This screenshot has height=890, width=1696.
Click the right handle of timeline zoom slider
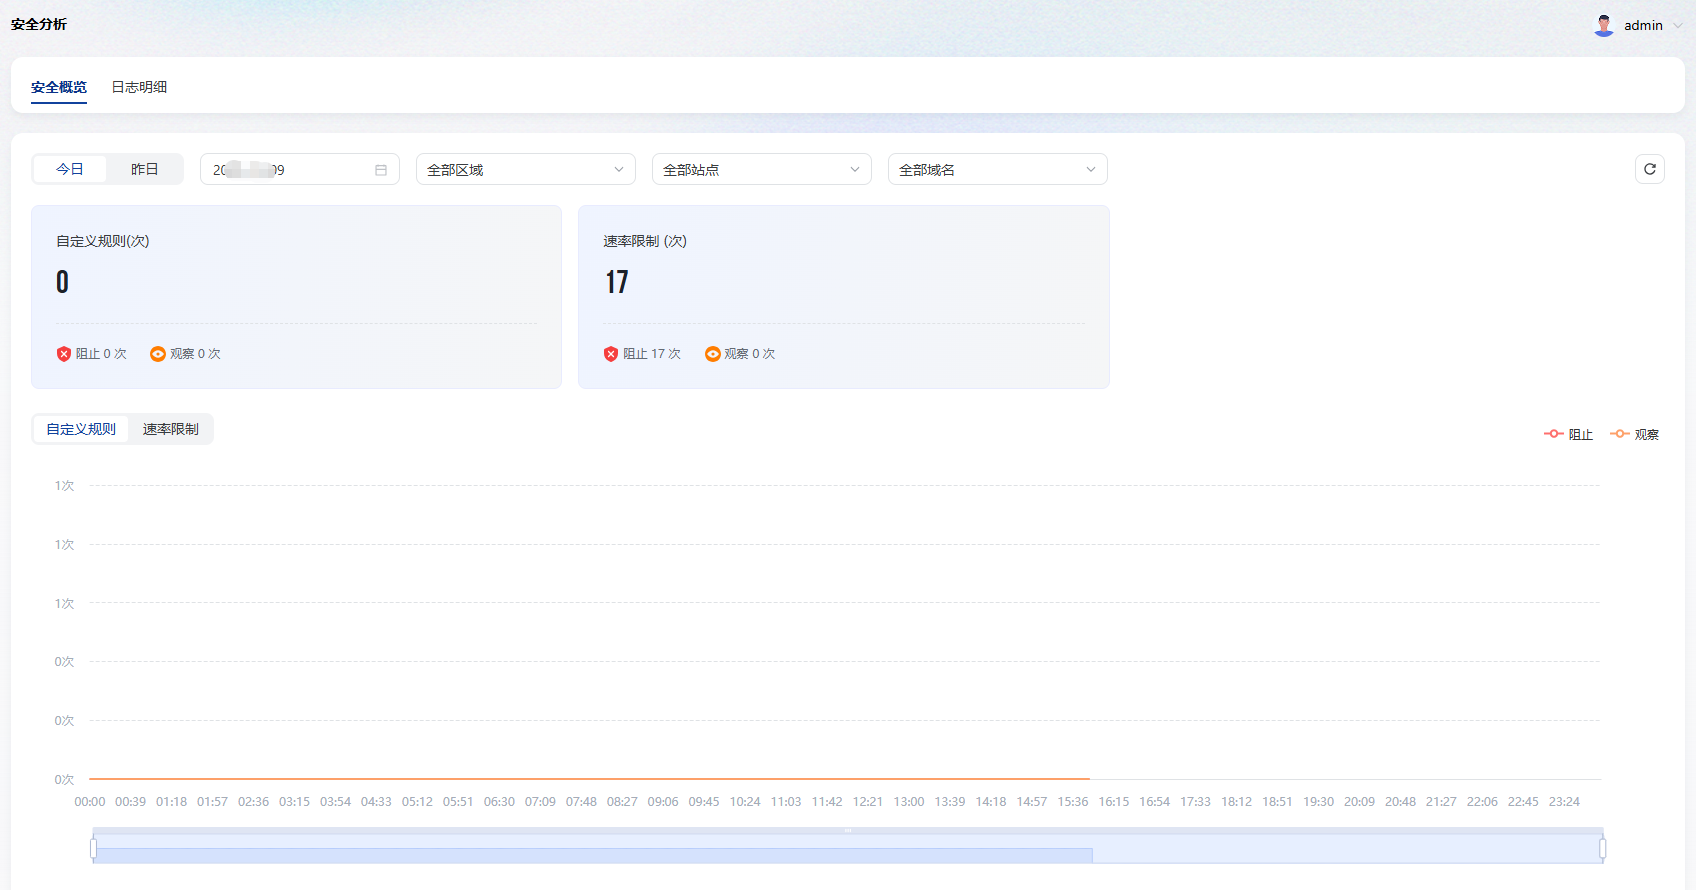pos(1602,848)
